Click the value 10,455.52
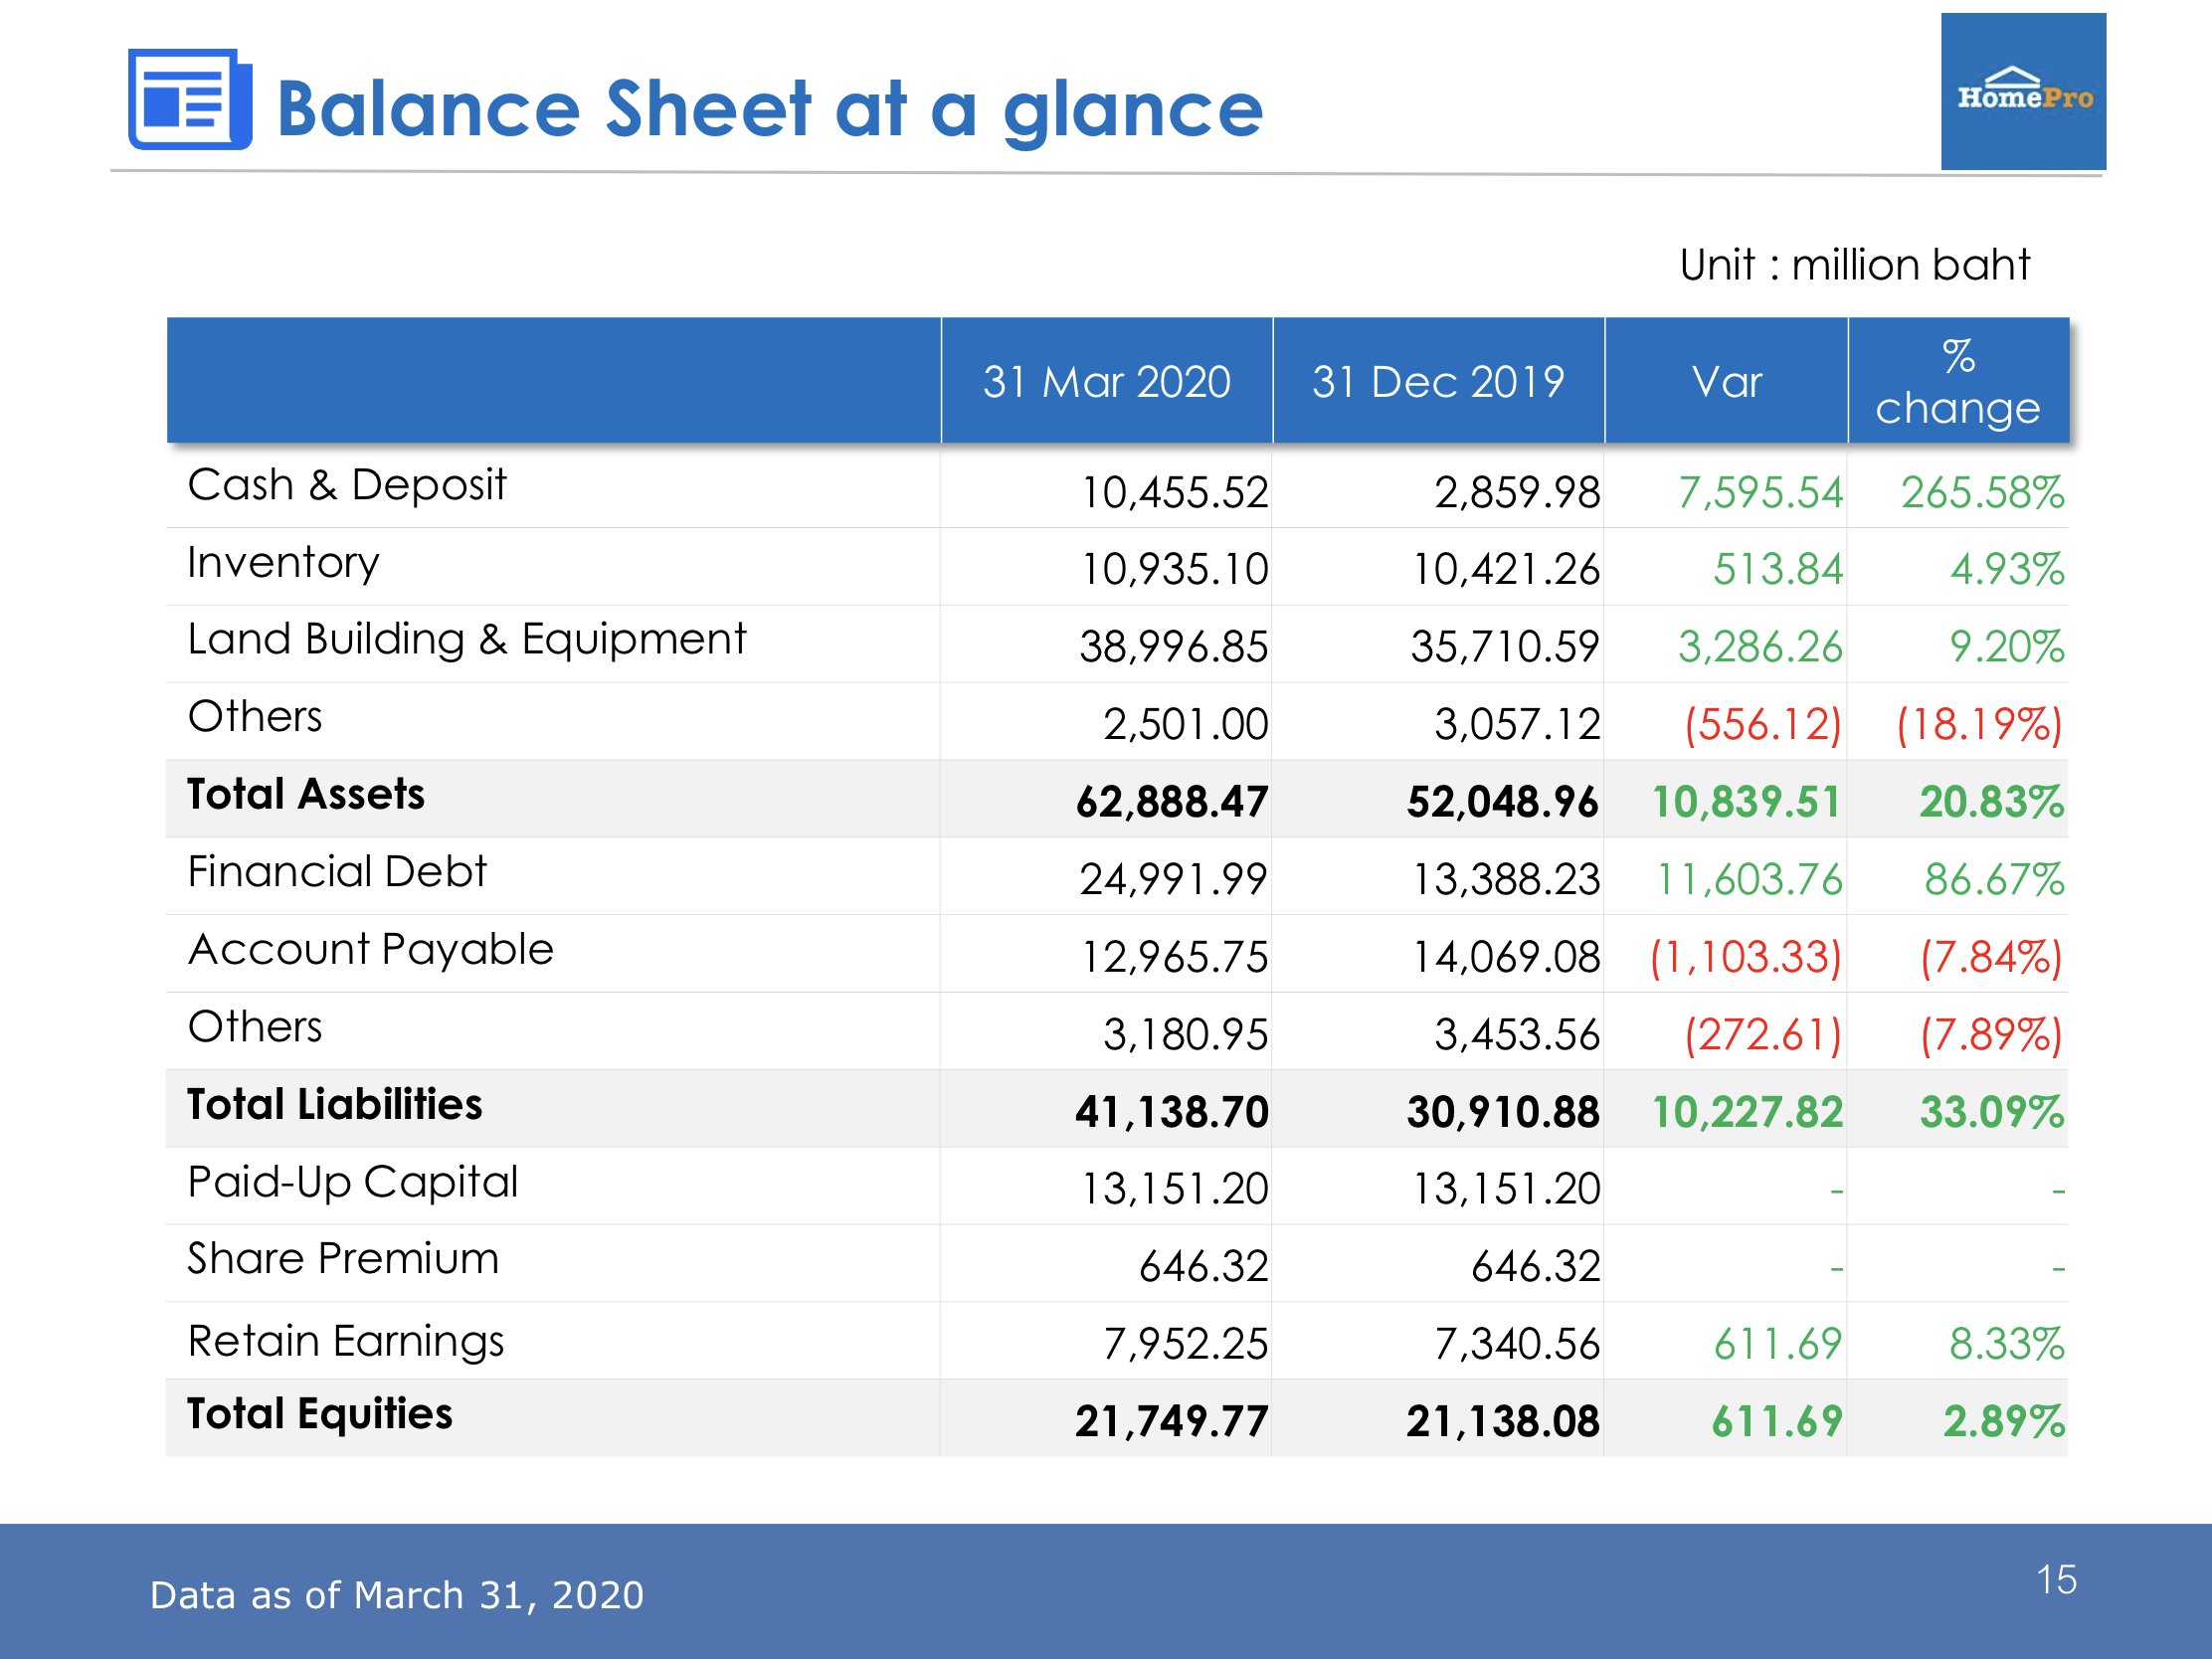The width and height of the screenshot is (2212, 1659). click(1174, 493)
